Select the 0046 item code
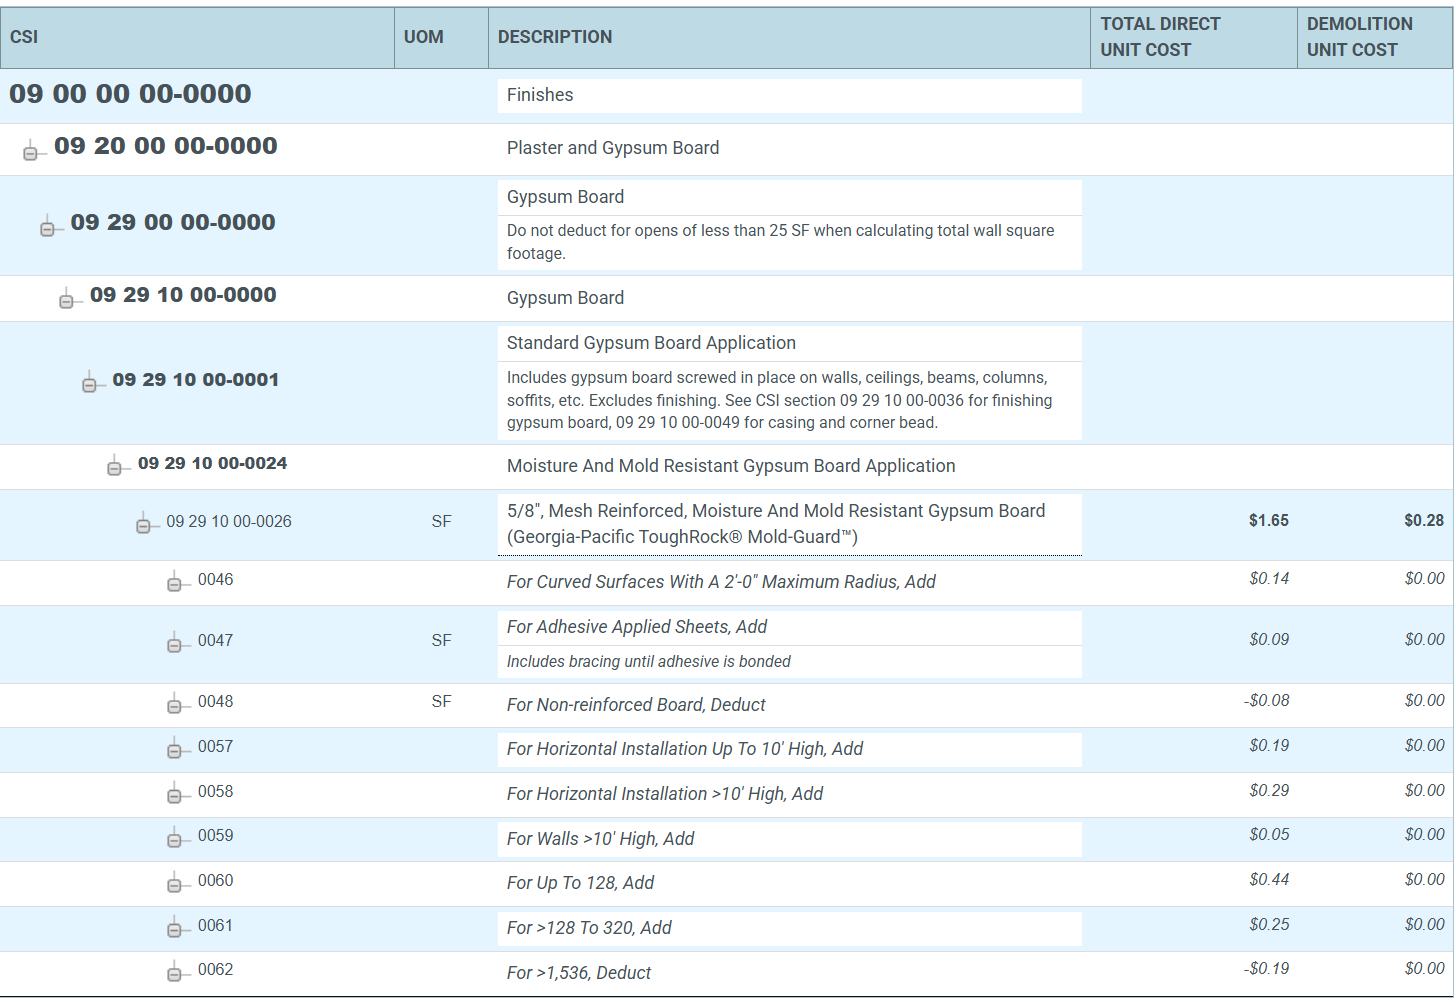This screenshot has height=1005, width=1456. pos(215,579)
